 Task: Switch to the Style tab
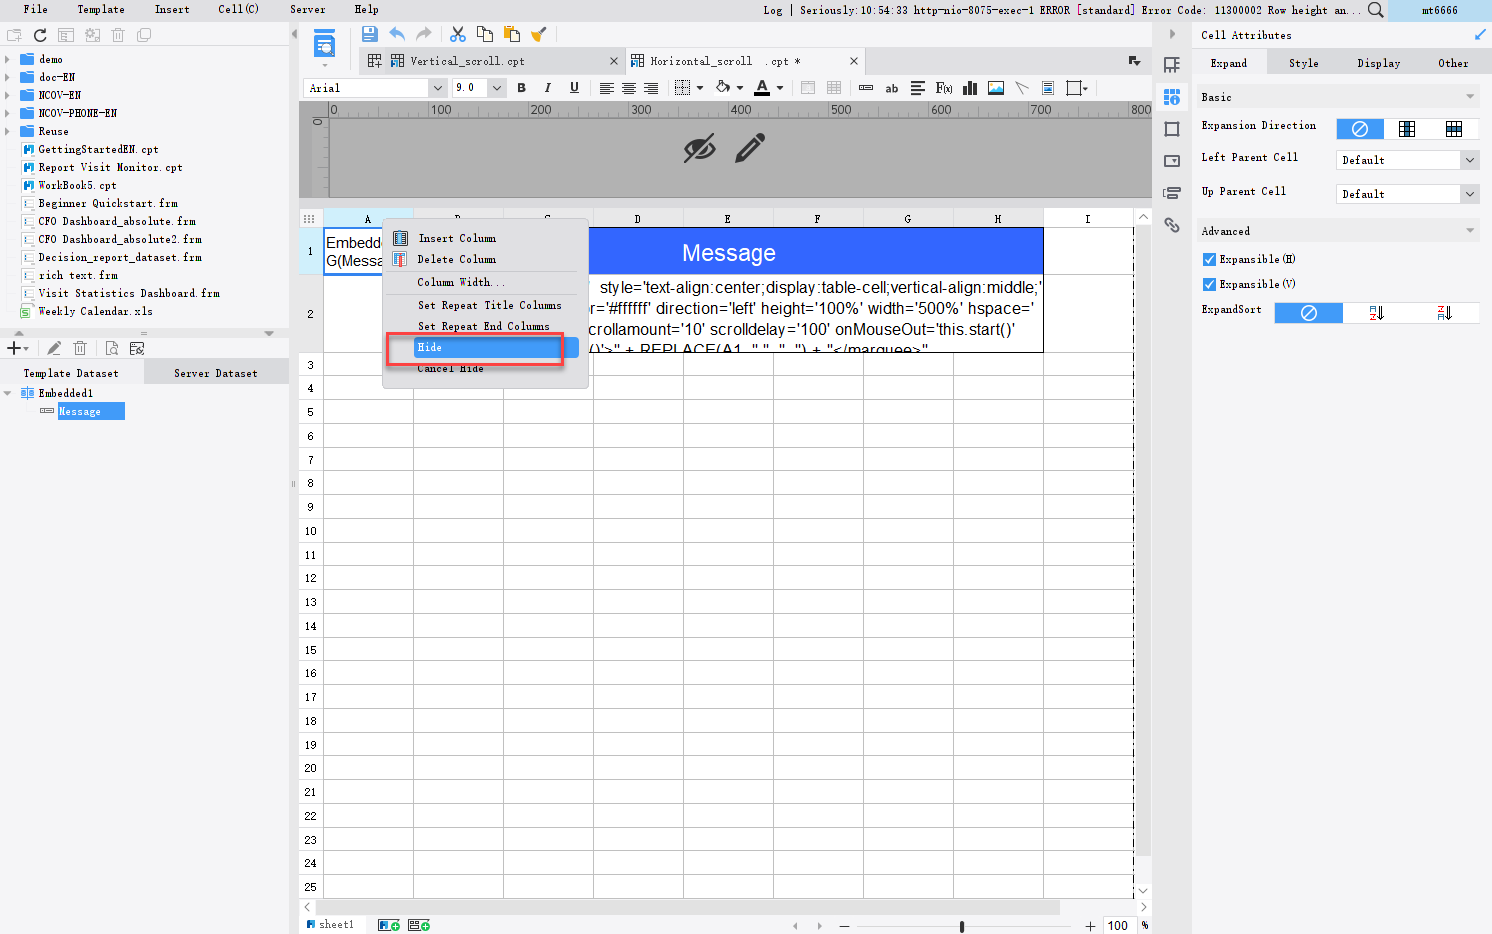pyautogui.click(x=1303, y=63)
